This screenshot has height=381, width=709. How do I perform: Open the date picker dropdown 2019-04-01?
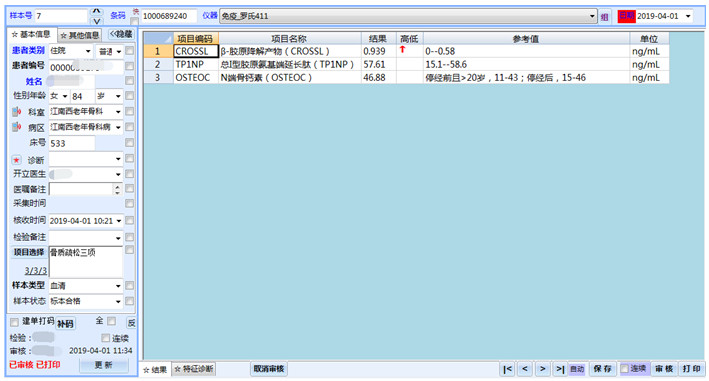688,16
